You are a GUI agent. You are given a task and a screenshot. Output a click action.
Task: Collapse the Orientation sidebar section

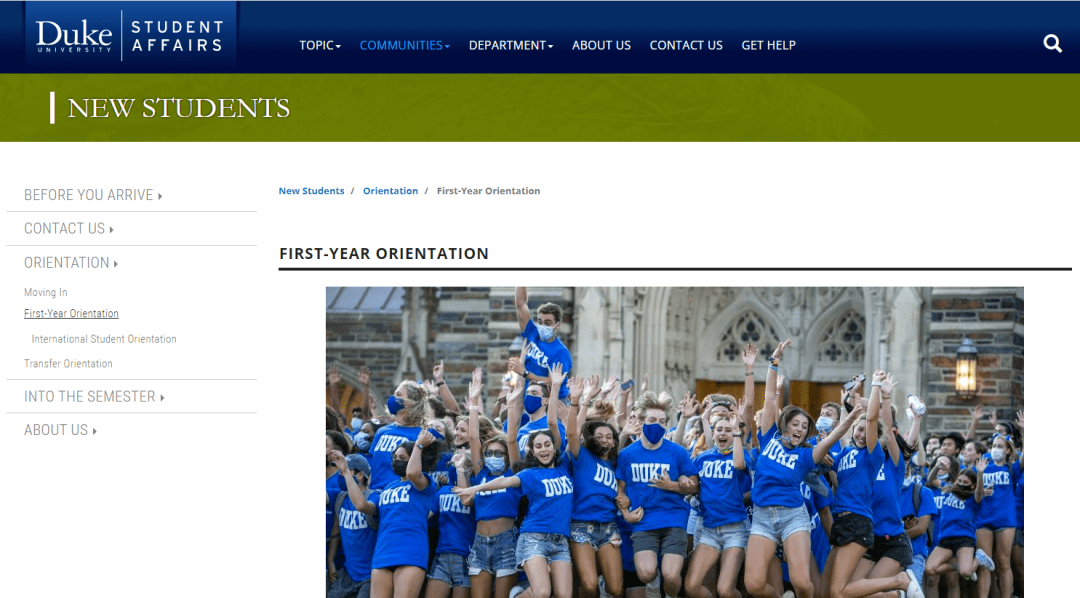71,262
